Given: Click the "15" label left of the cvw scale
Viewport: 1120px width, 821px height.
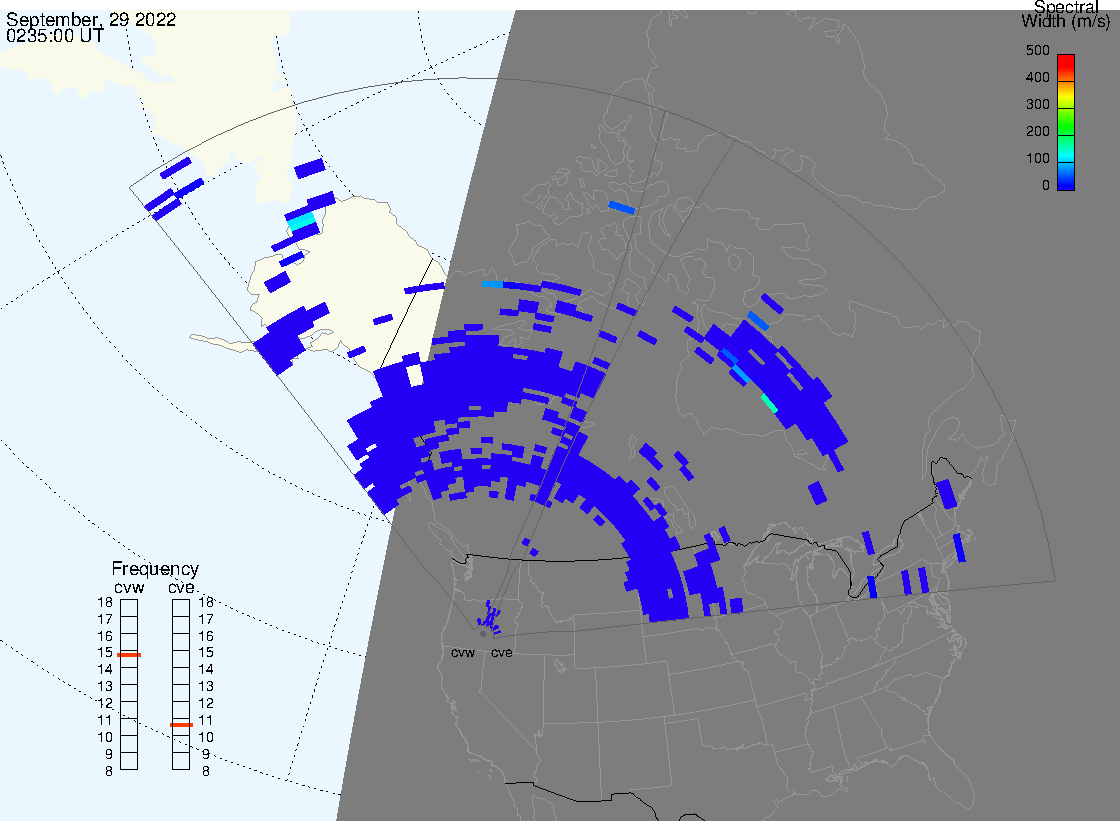Looking at the screenshot, I should (105, 652).
